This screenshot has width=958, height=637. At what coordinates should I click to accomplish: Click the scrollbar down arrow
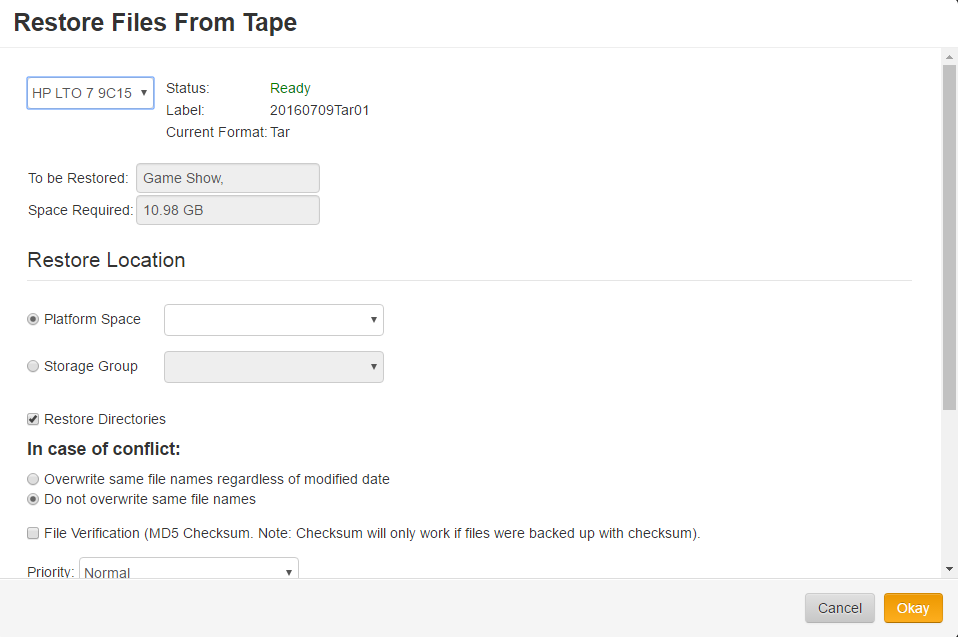pyautogui.click(x=949, y=569)
